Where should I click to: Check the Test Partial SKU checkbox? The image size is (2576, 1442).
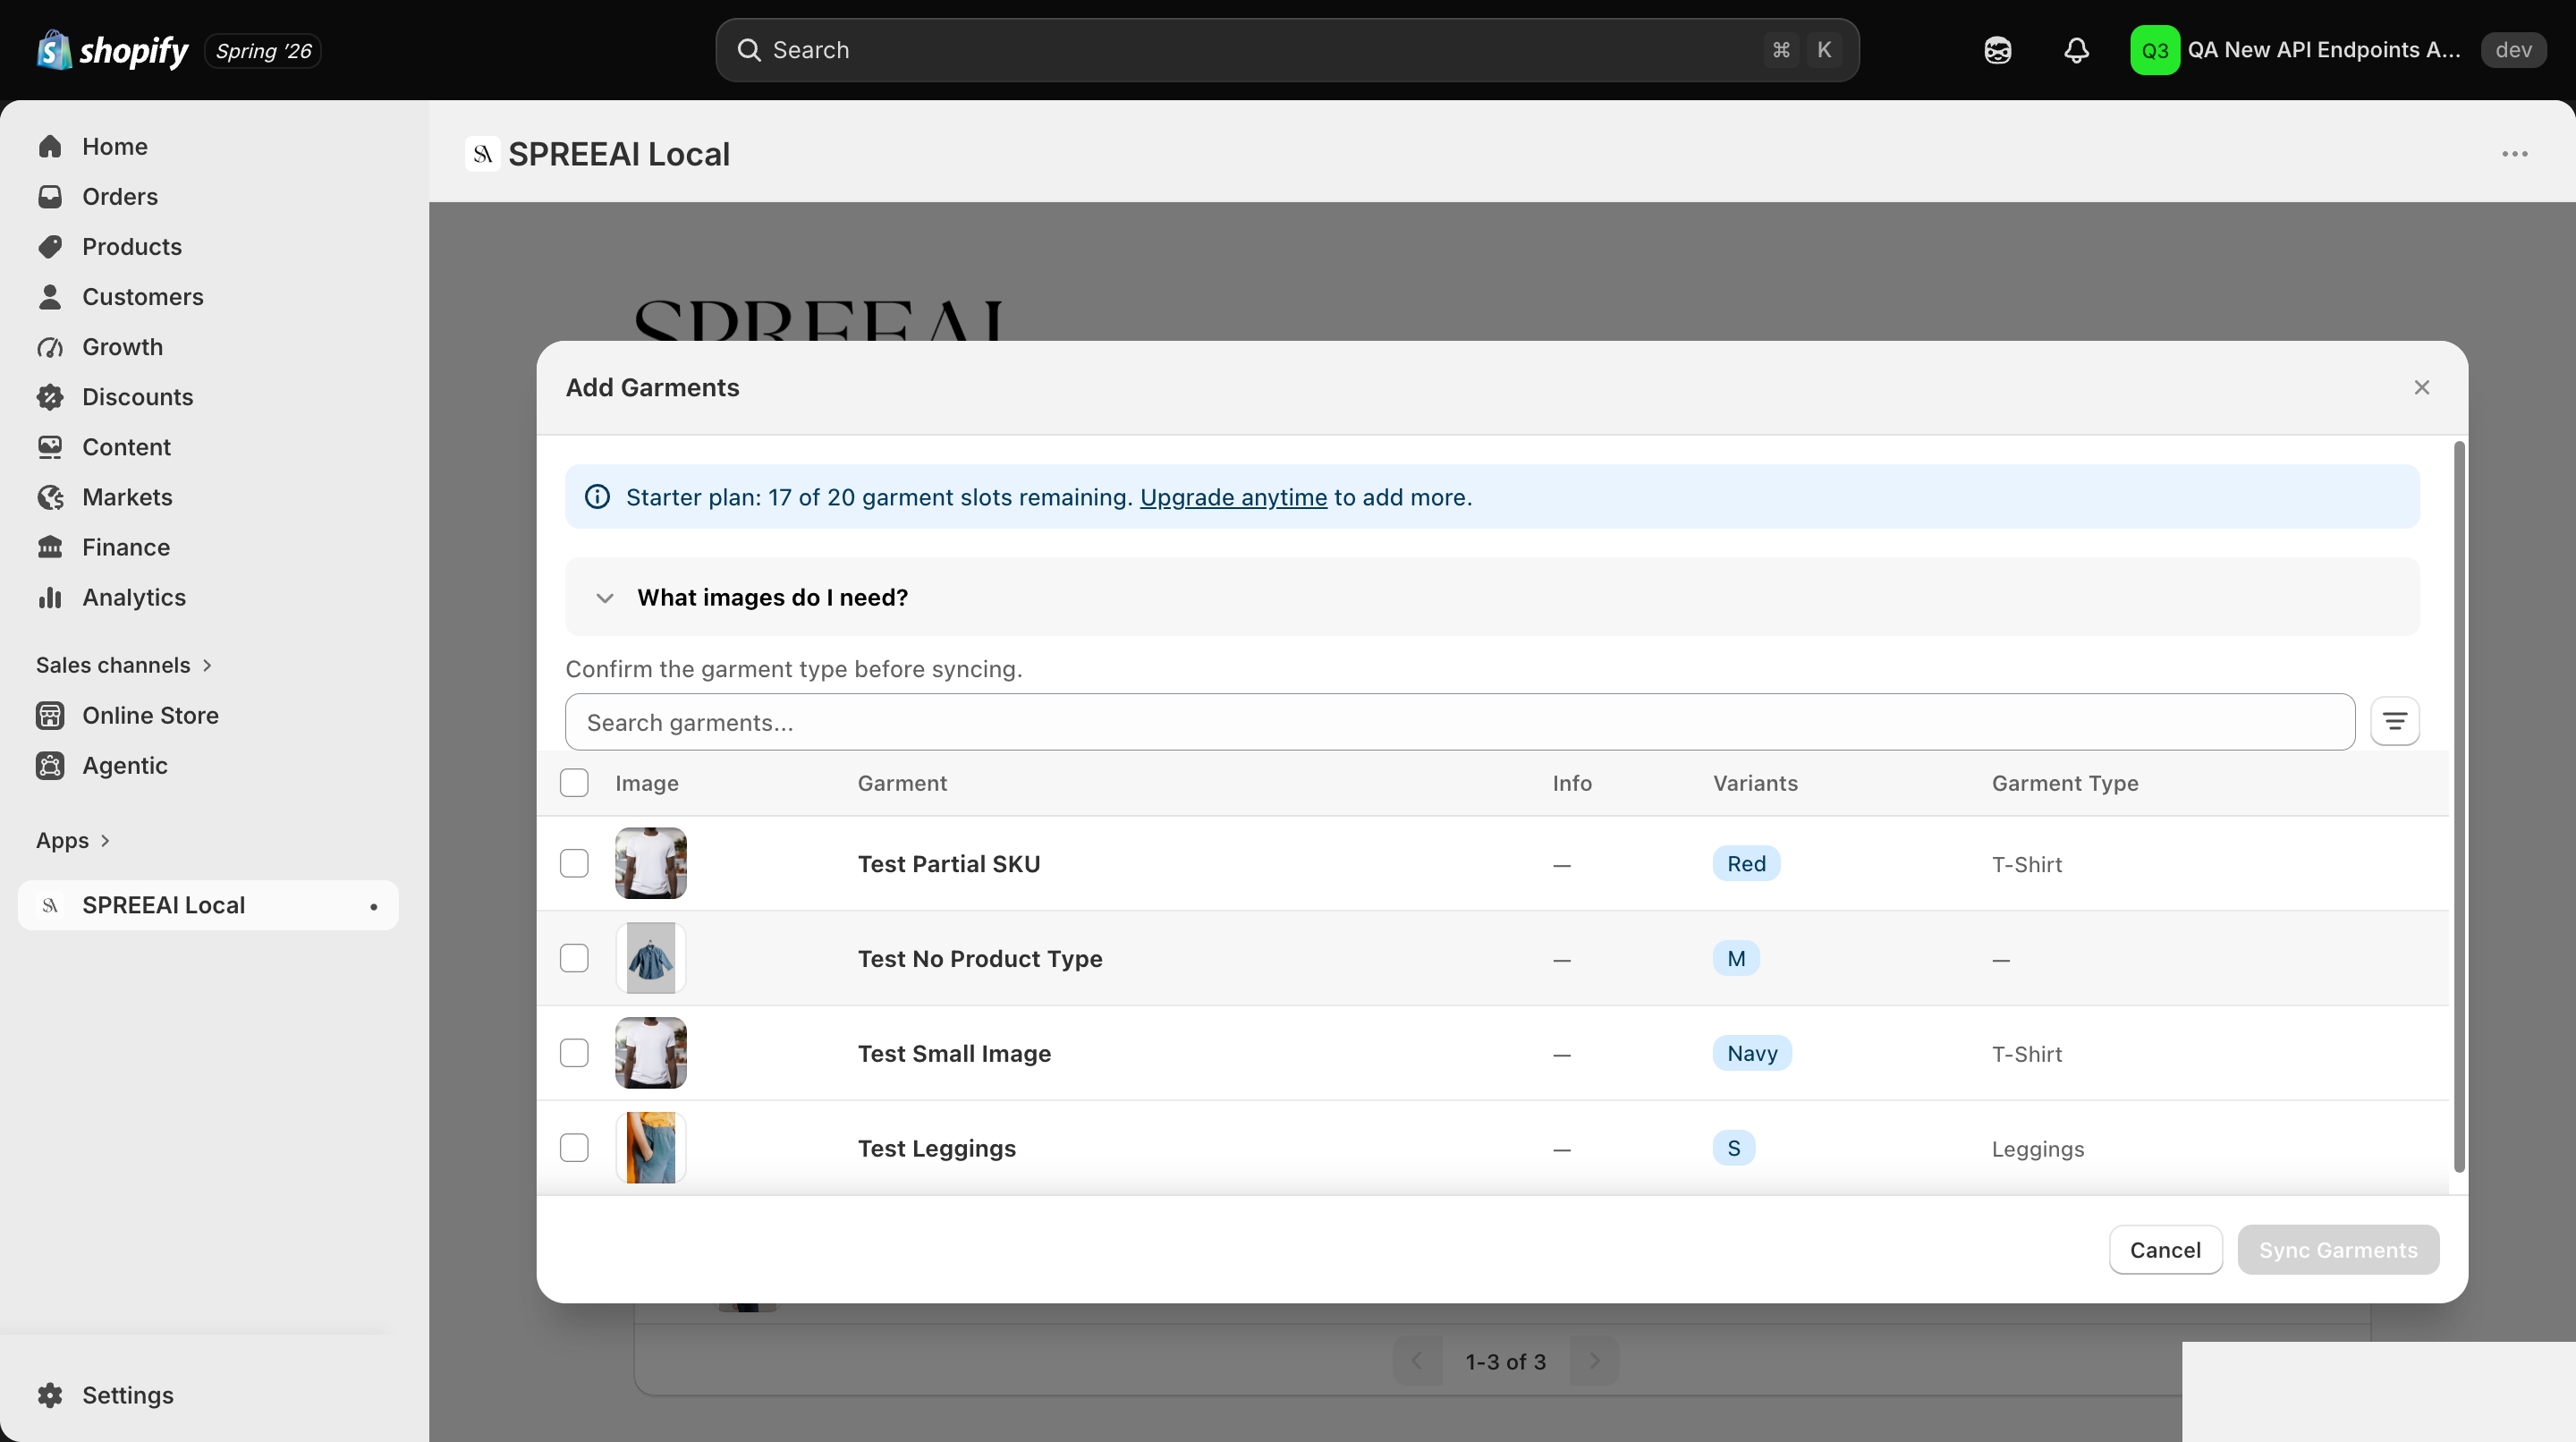pos(574,863)
